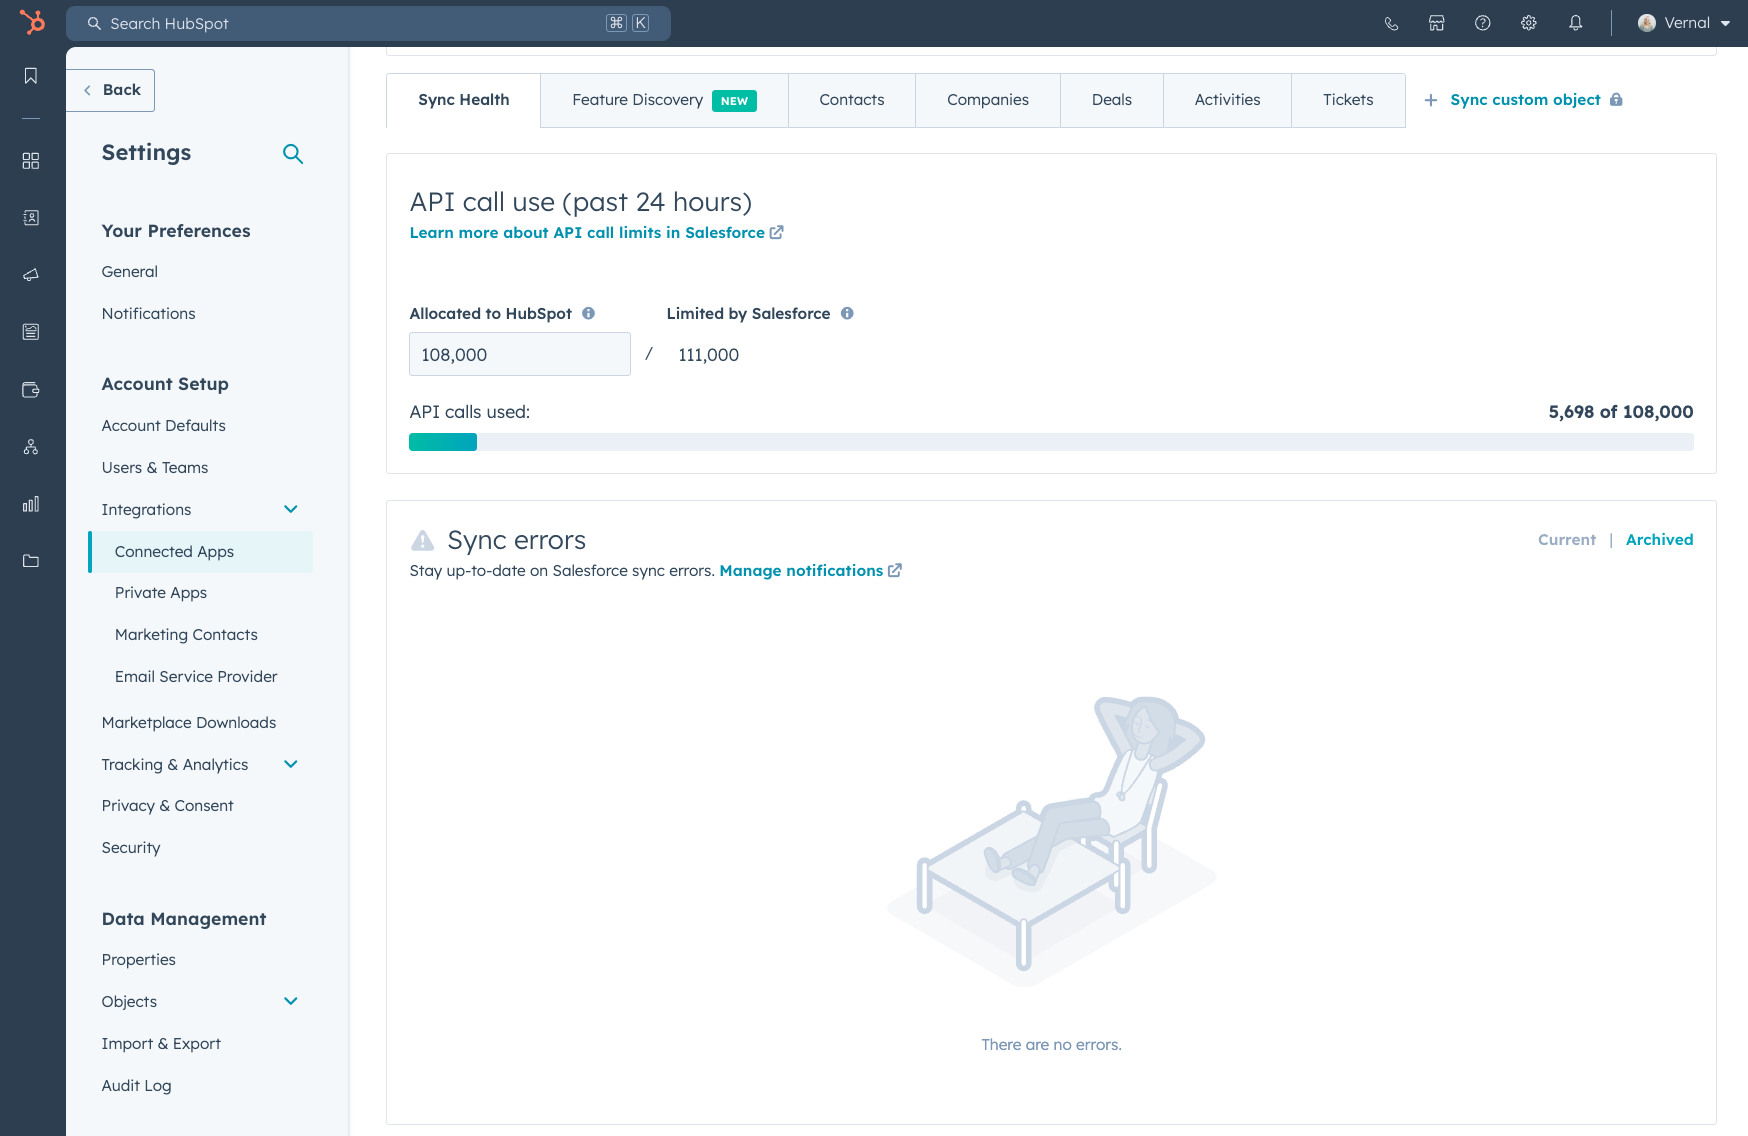Open the automation workflow icon in left rail
1748x1136 pixels.
pos(31,447)
